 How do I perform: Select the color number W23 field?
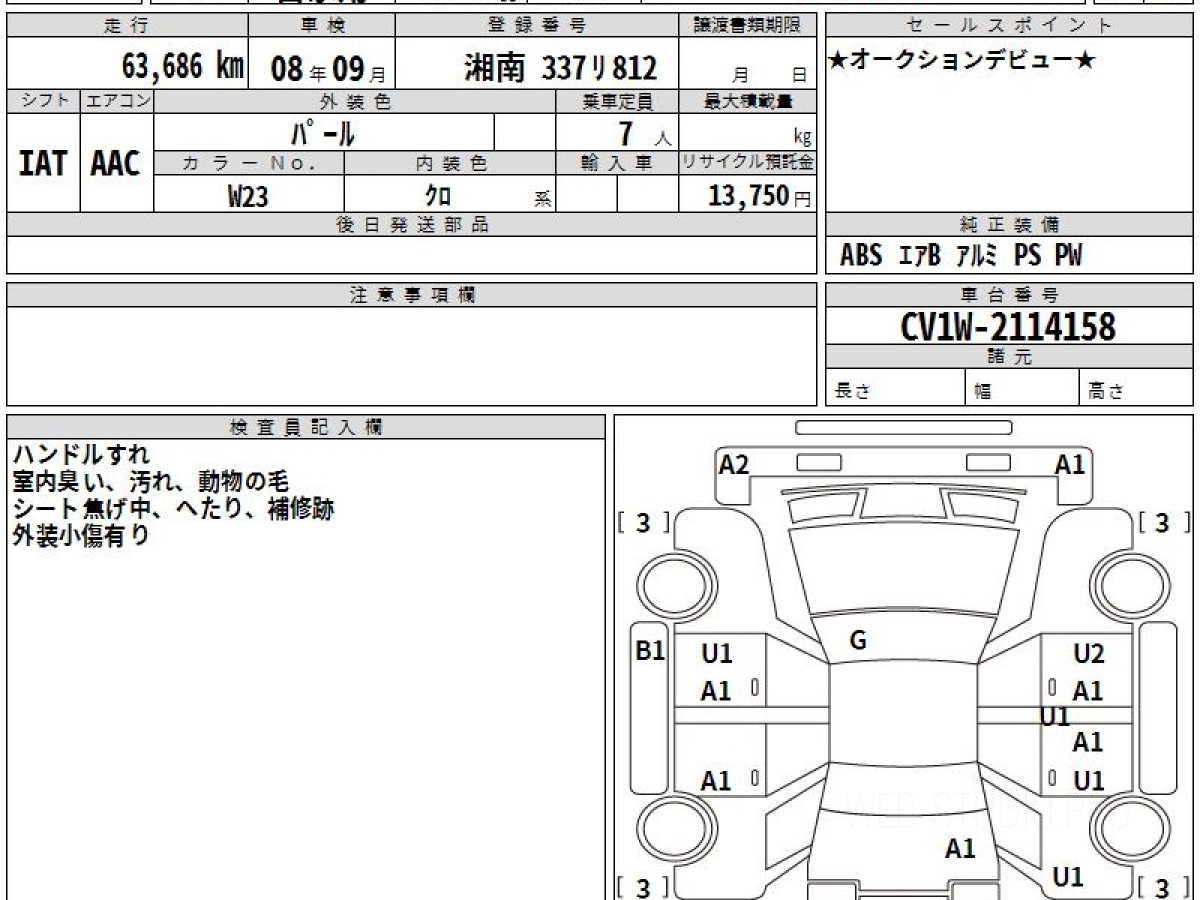click(x=248, y=196)
